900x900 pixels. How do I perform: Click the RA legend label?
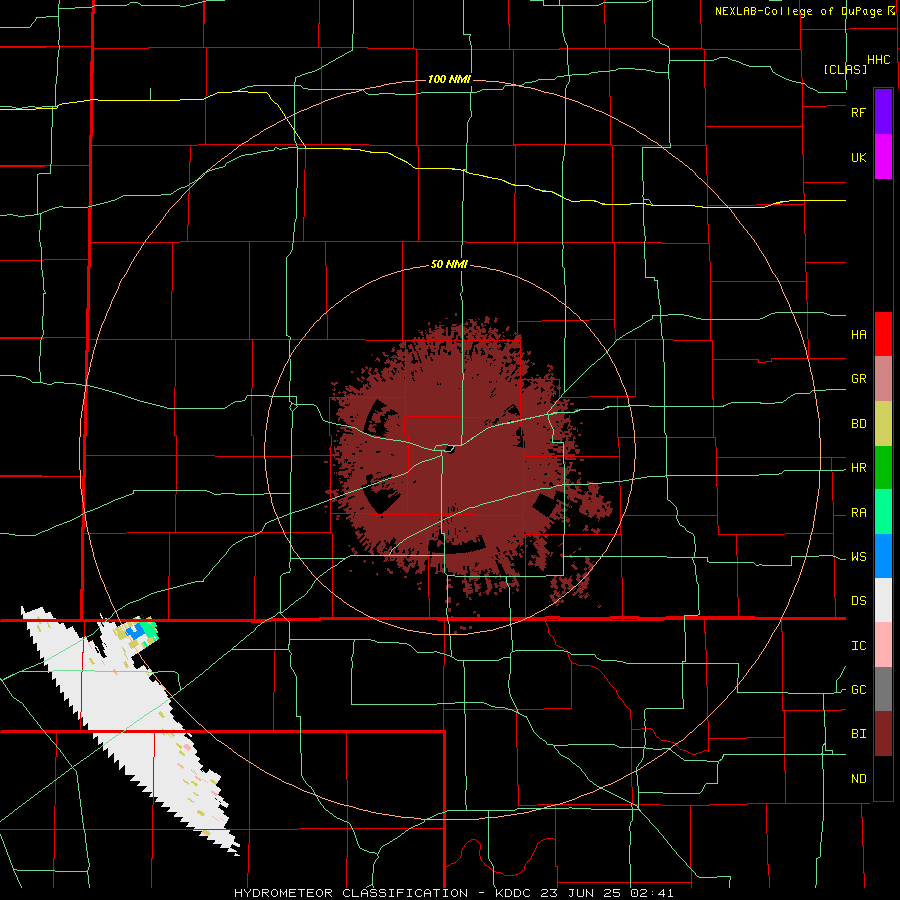(858, 513)
